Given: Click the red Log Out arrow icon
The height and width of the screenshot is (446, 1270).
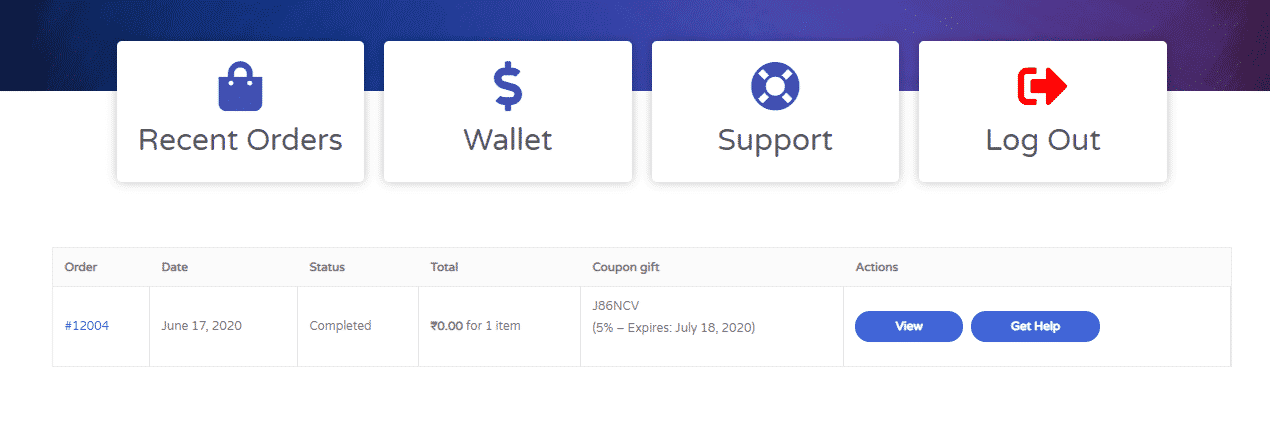Looking at the screenshot, I should click(1043, 87).
